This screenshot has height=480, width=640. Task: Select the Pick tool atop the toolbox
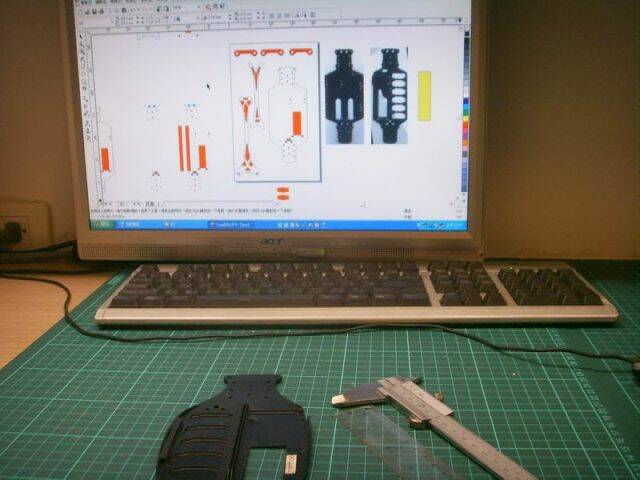[x=82, y=37]
